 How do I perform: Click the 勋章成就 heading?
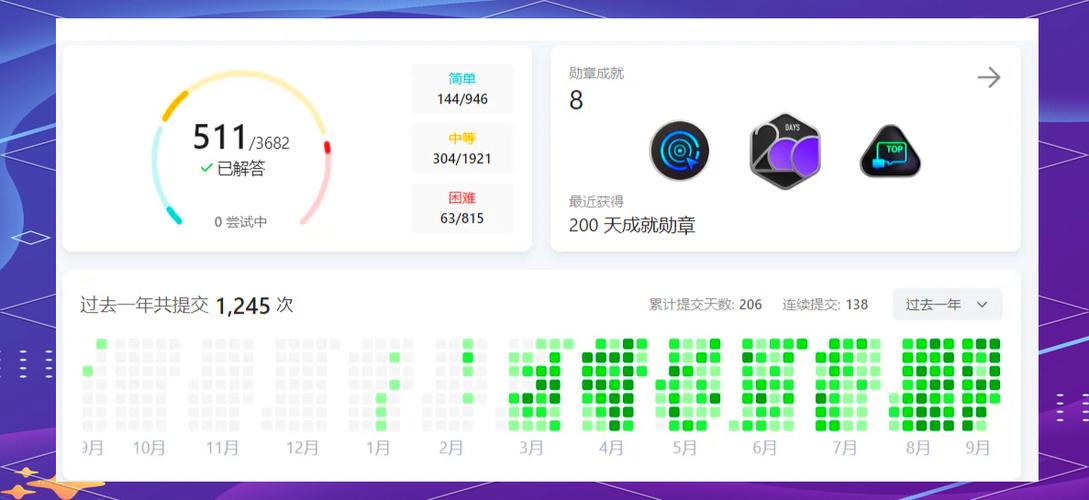click(x=597, y=74)
